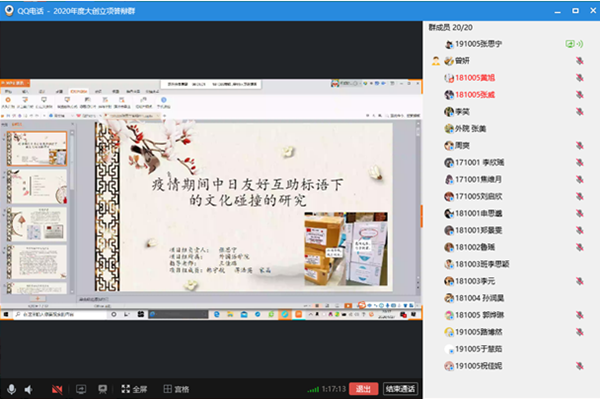Click muted mic icon beside 曾妍
The height and width of the screenshot is (399, 600).
click(580, 61)
